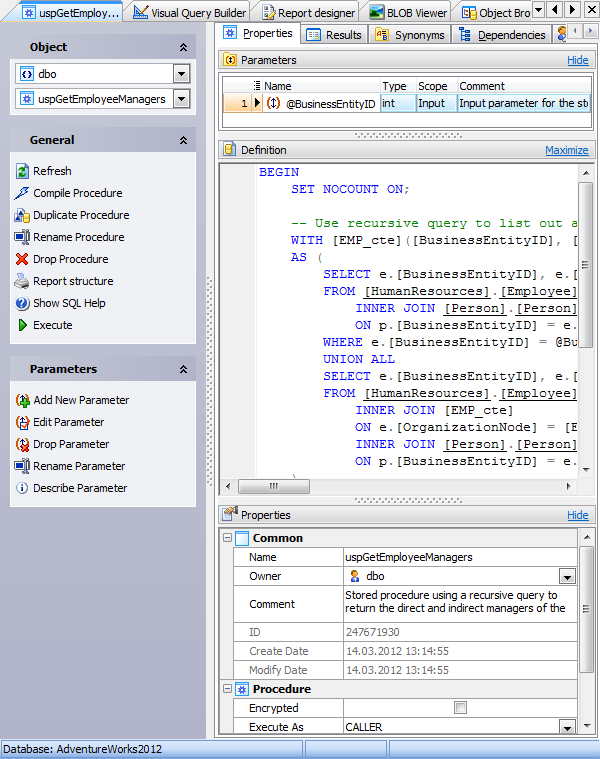Click the Add New Parameter icon
Screen dimensions: 600x759
tap(23, 400)
